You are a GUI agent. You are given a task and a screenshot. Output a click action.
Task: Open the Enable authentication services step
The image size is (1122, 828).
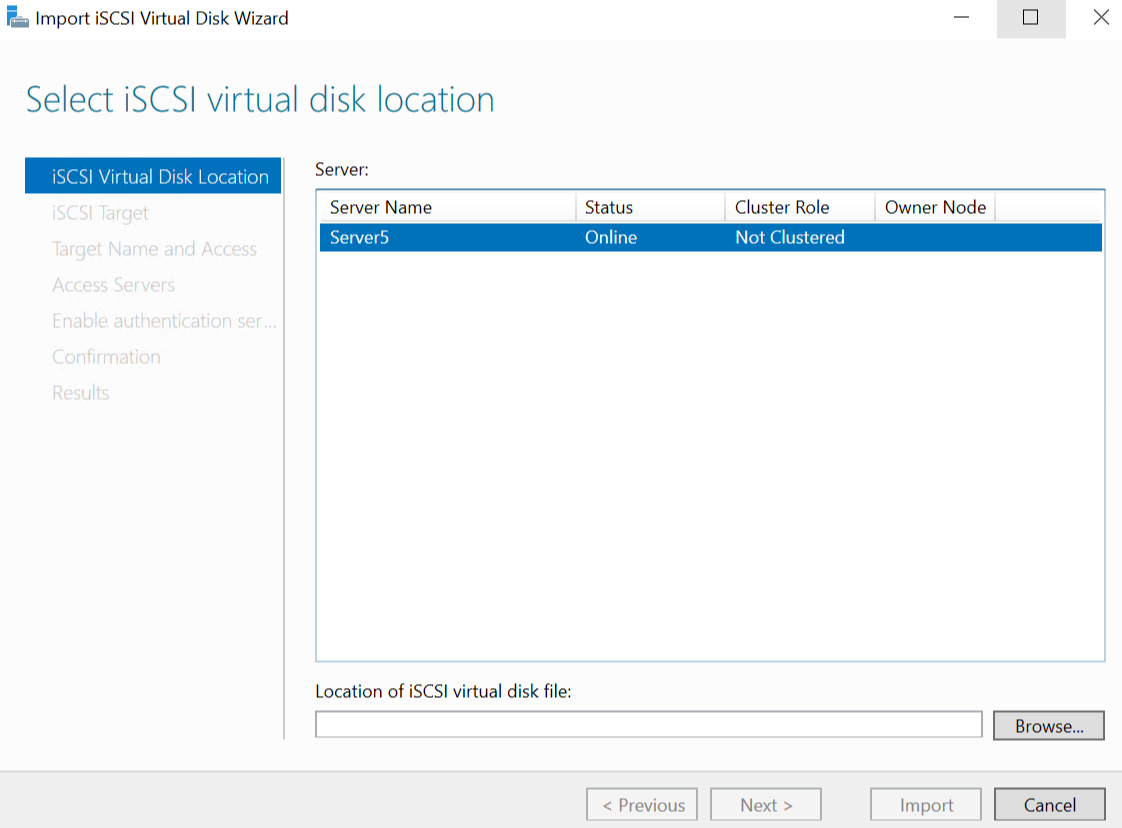(163, 321)
